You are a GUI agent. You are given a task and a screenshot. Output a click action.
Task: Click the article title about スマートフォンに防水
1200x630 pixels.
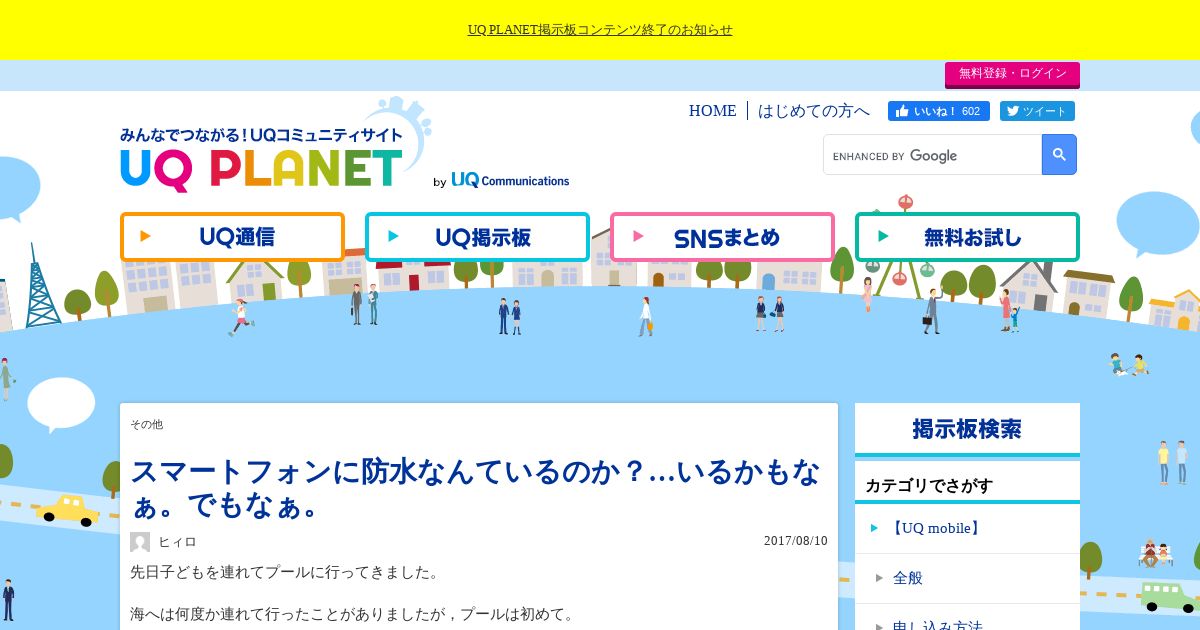tap(476, 488)
